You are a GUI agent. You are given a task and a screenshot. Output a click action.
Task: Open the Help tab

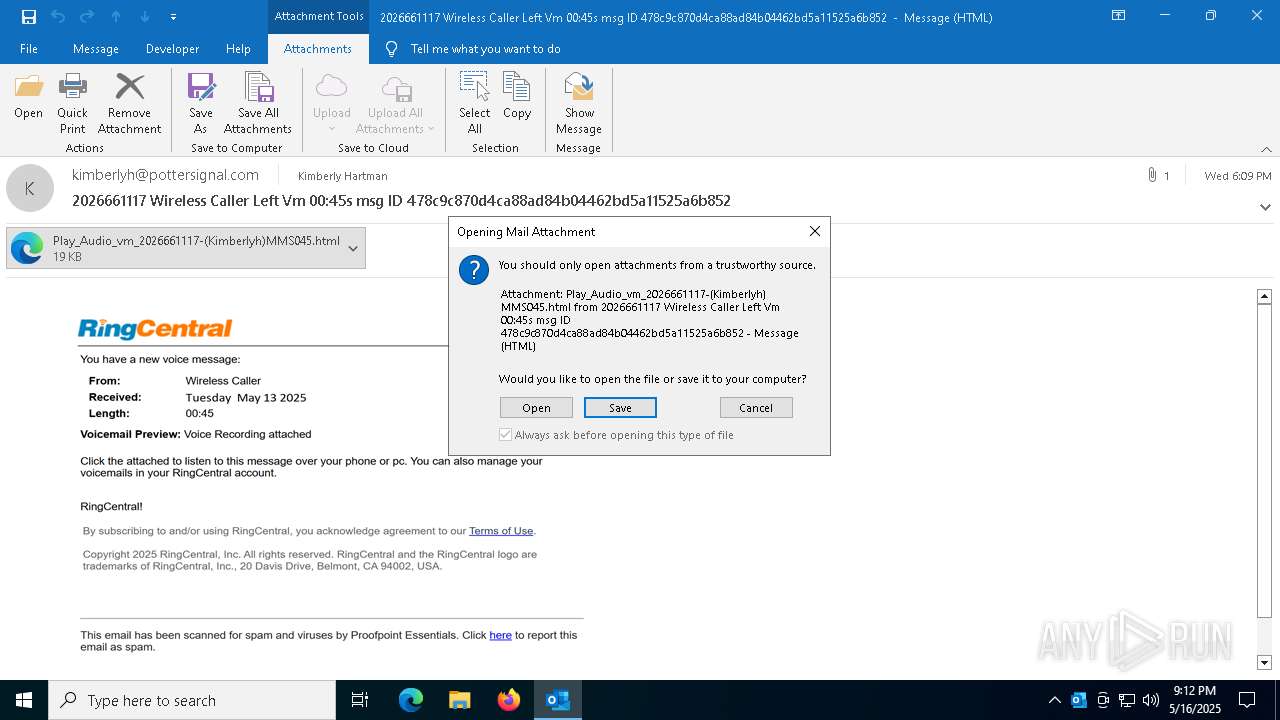click(x=238, y=48)
